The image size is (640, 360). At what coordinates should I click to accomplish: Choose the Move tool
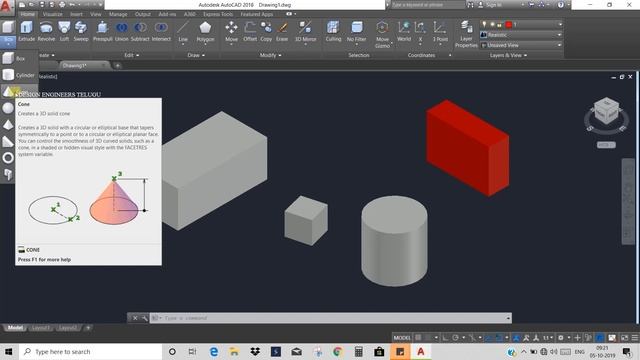tap(231, 32)
